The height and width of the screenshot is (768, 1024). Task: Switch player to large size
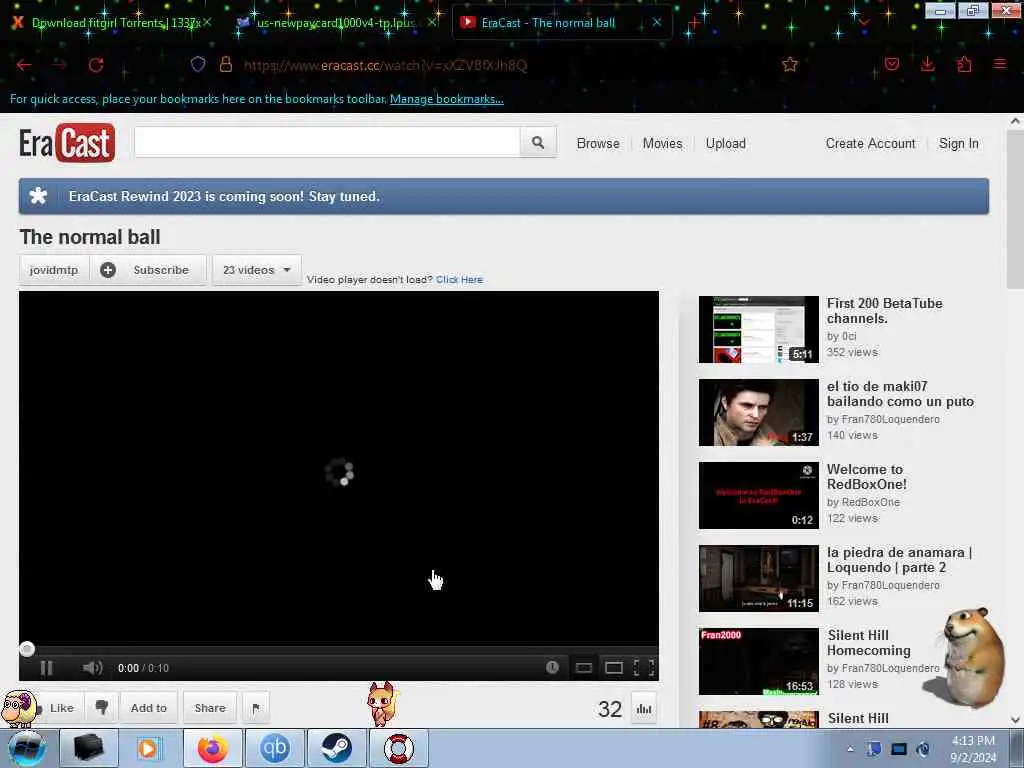pyautogui.click(x=614, y=667)
